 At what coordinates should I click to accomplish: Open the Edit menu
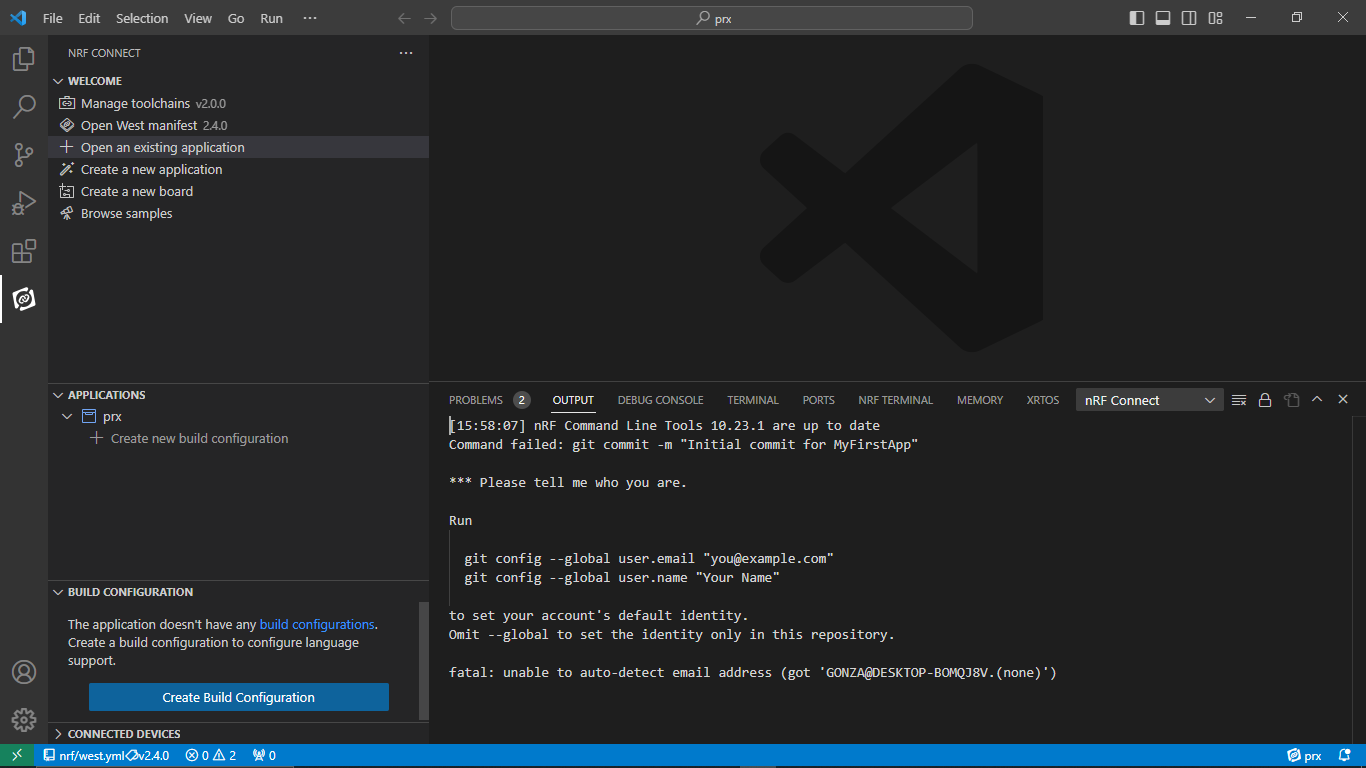tap(89, 18)
